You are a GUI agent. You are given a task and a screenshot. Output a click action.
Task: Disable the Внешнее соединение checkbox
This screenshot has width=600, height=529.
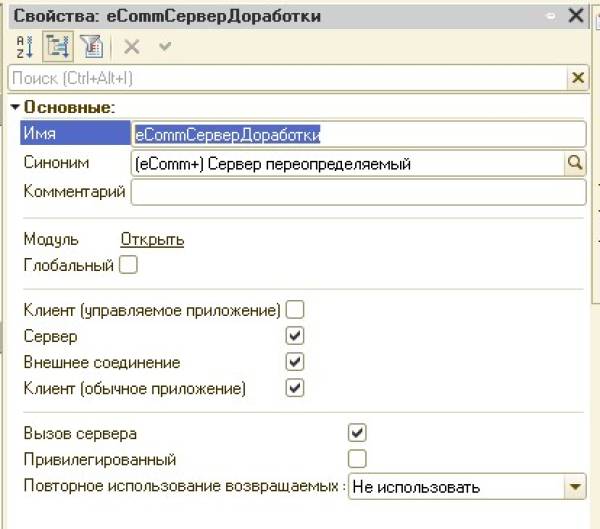point(295,362)
